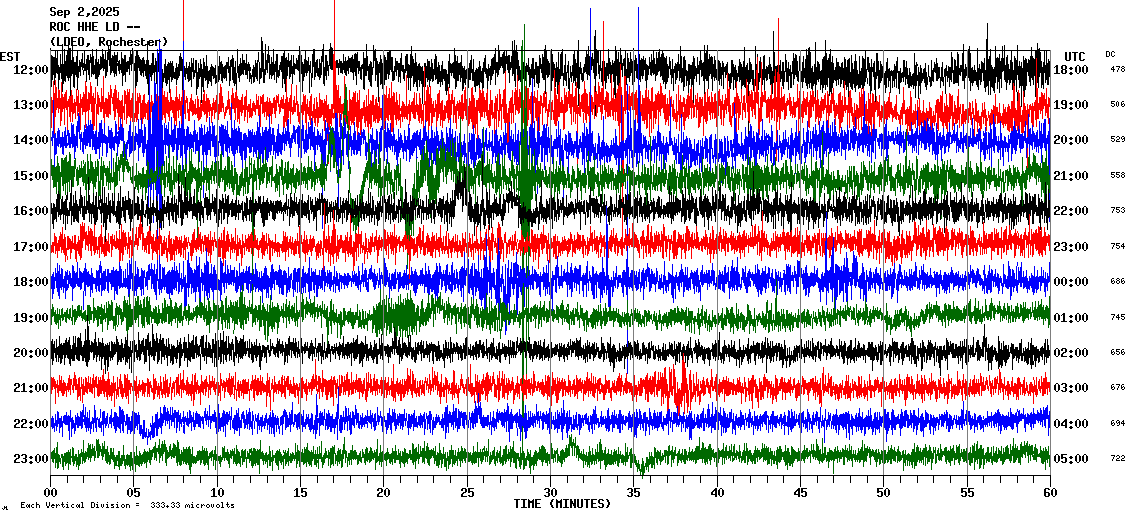The height and width of the screenshot is (519, 1130).
Task: Click the DC value 478
Action: (1117, 69)
